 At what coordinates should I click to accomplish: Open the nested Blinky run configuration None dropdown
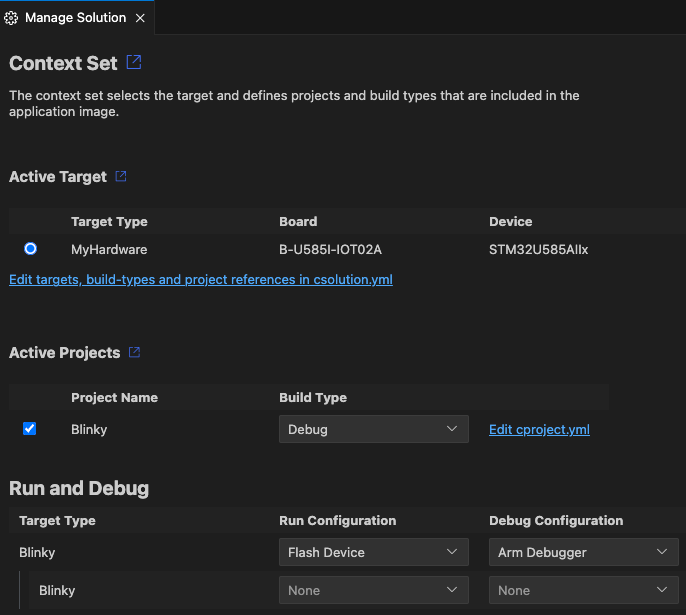374,590
